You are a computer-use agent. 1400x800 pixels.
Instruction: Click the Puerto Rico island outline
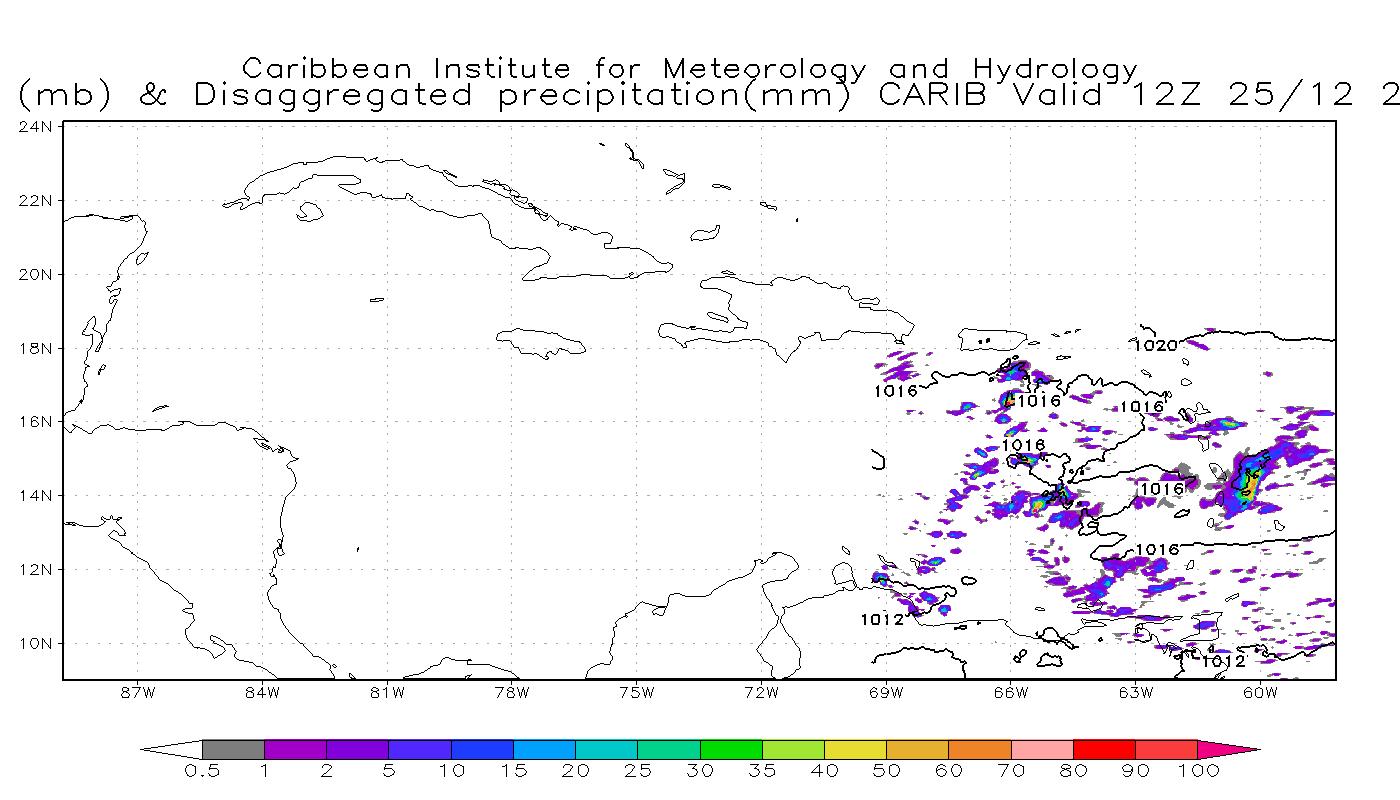pos(992,339)
